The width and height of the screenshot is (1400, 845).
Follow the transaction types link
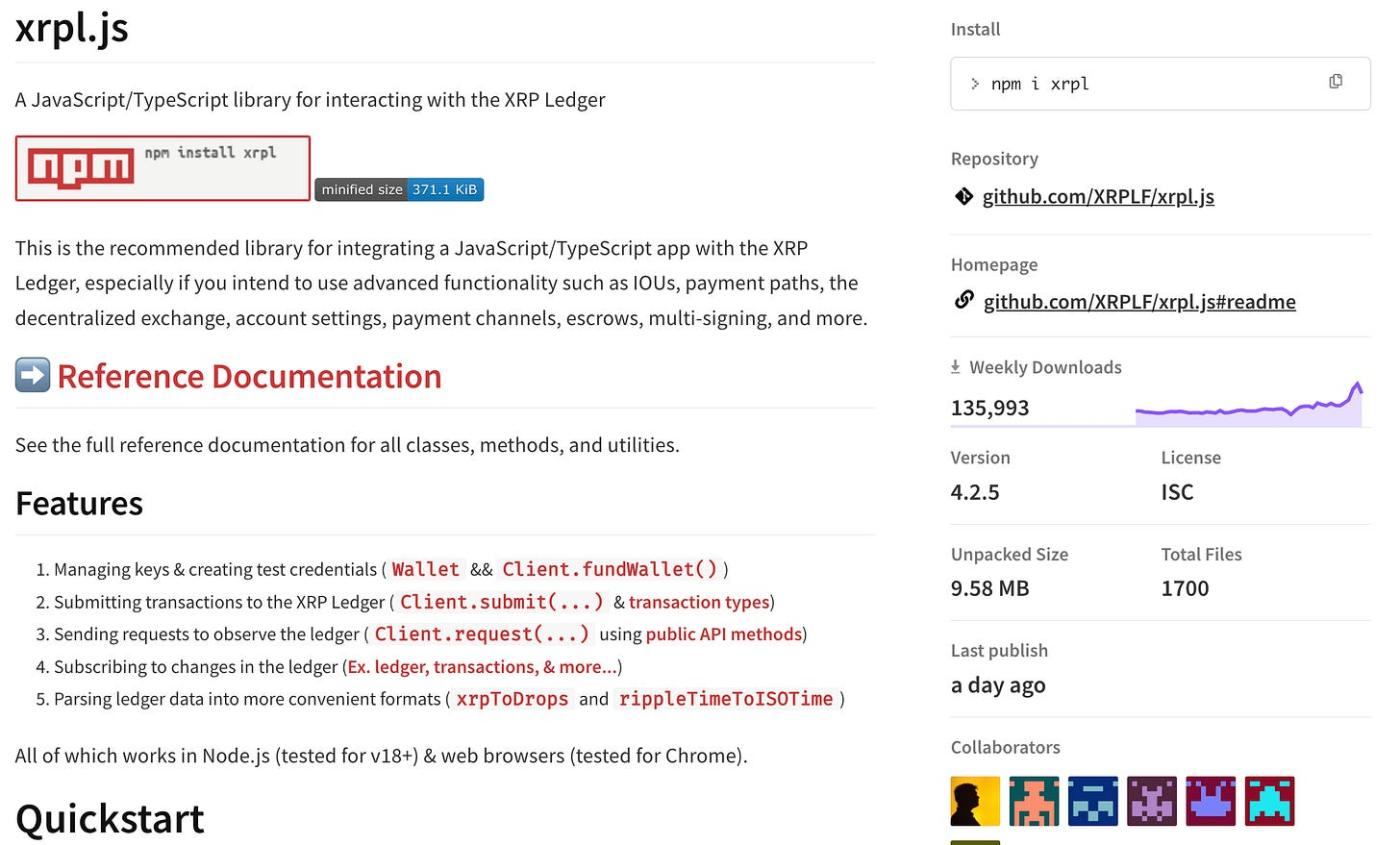[x=699, y=602]
